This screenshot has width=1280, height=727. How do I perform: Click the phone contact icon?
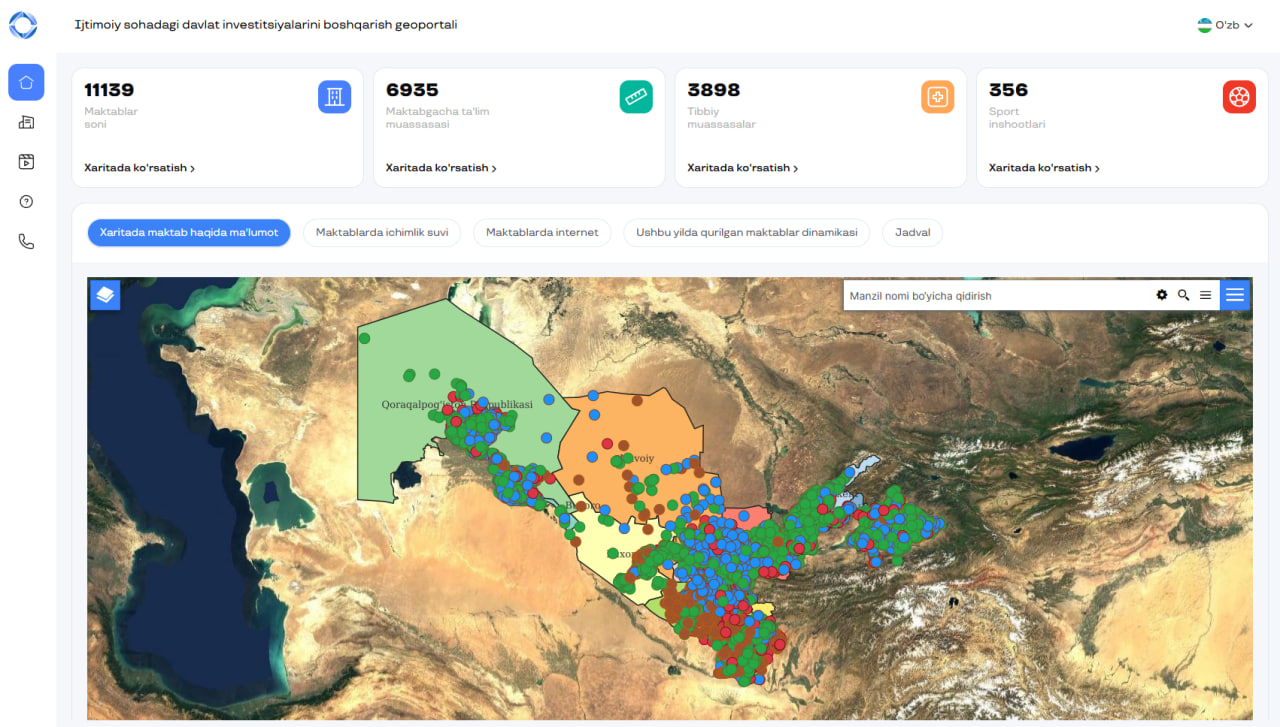click(x=26, y=242)
